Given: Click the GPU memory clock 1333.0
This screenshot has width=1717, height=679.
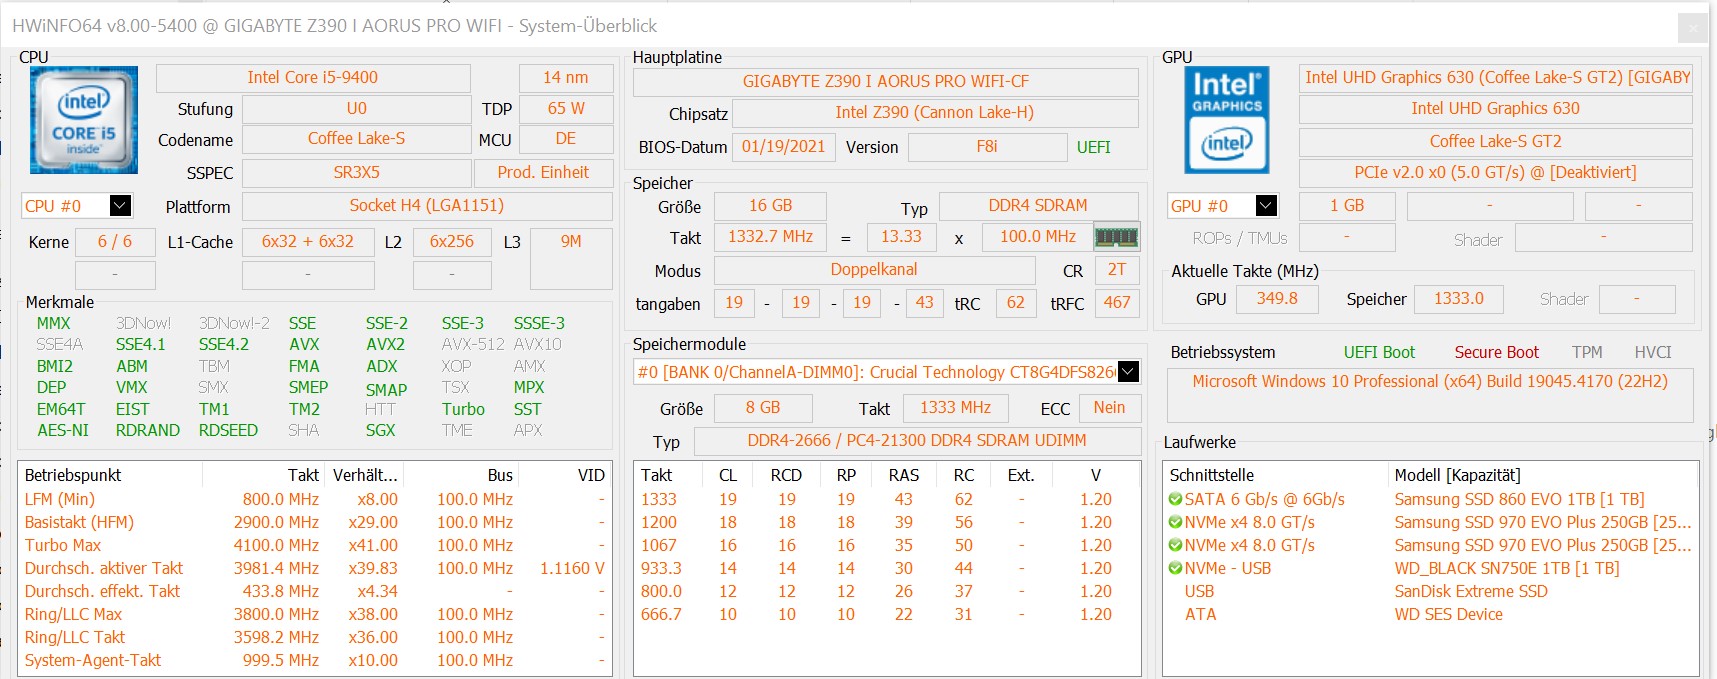Looking at the screenshot, I should [x=1459, y=299].
